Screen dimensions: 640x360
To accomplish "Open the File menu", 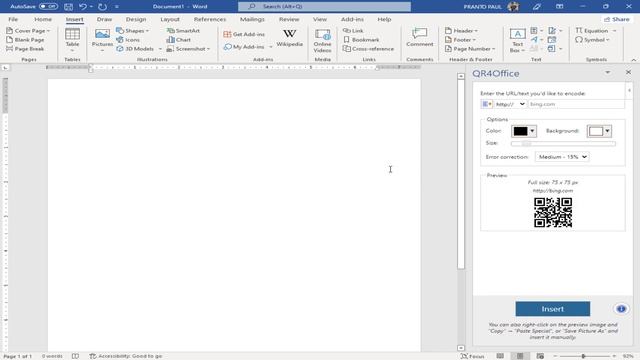I will coord(13,19).
